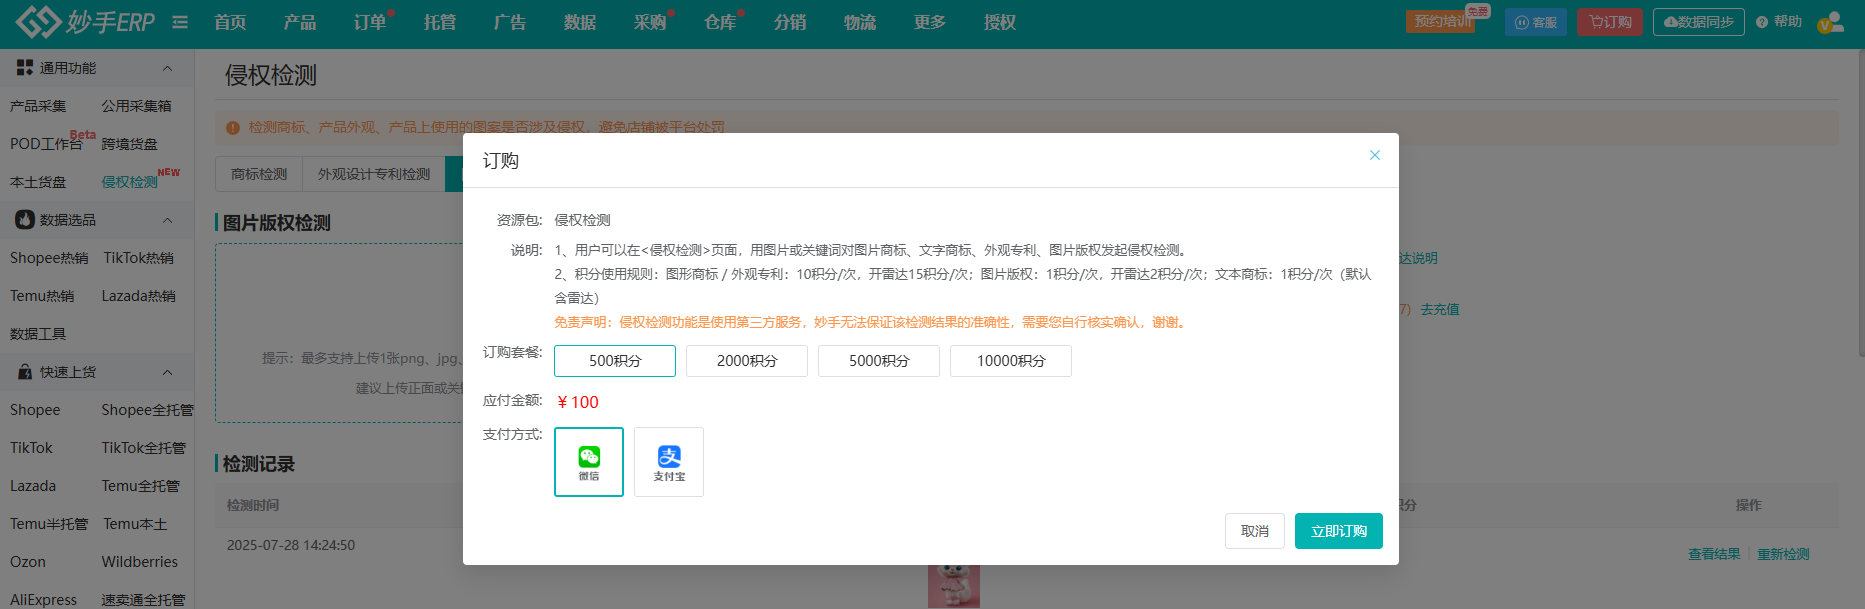The width and height of the screenshot is (1865, 609).
Task: Choose the 10000积分 package
Action: pos(1011,361)
